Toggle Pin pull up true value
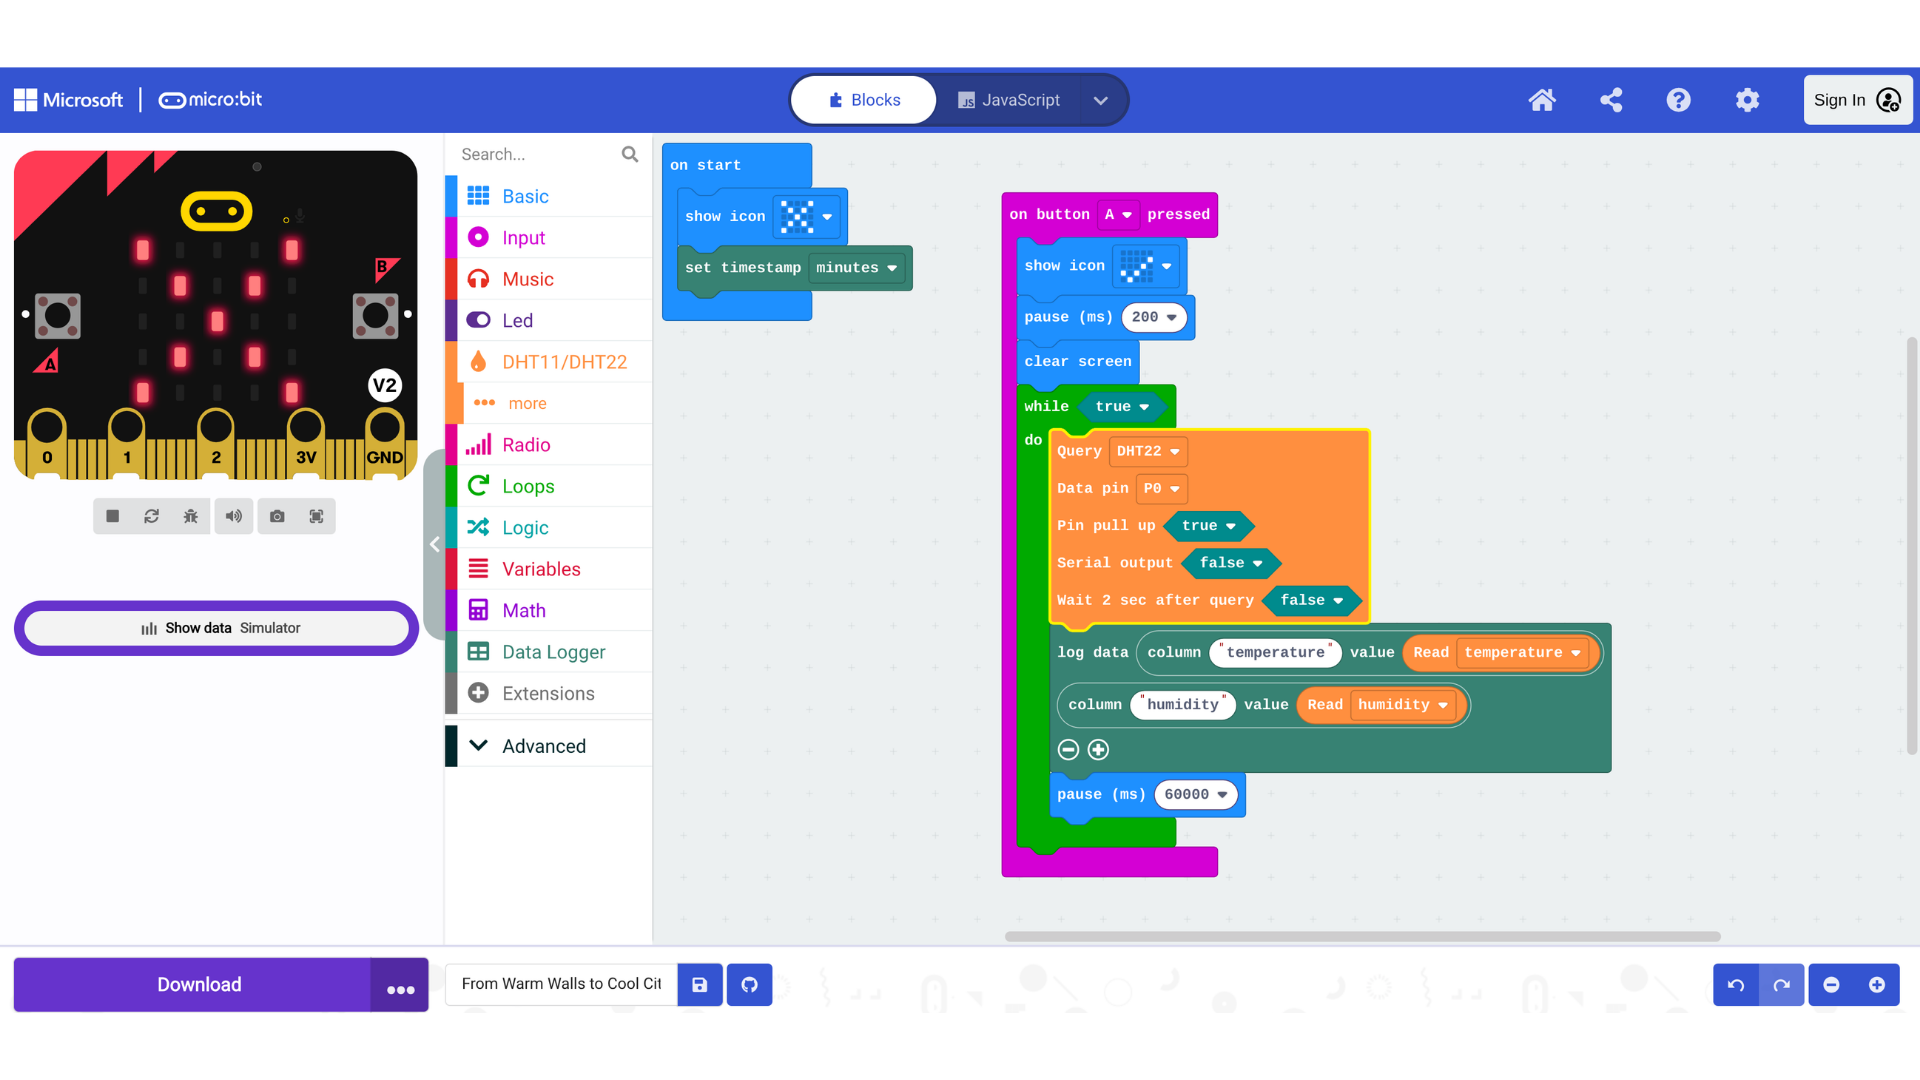1920x1080 pixels. 1208,526
